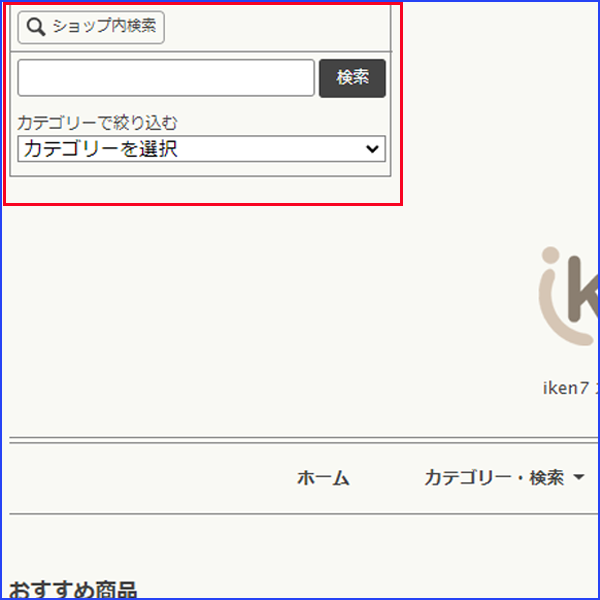Click the magnifying glass search icon

(35, 27)
